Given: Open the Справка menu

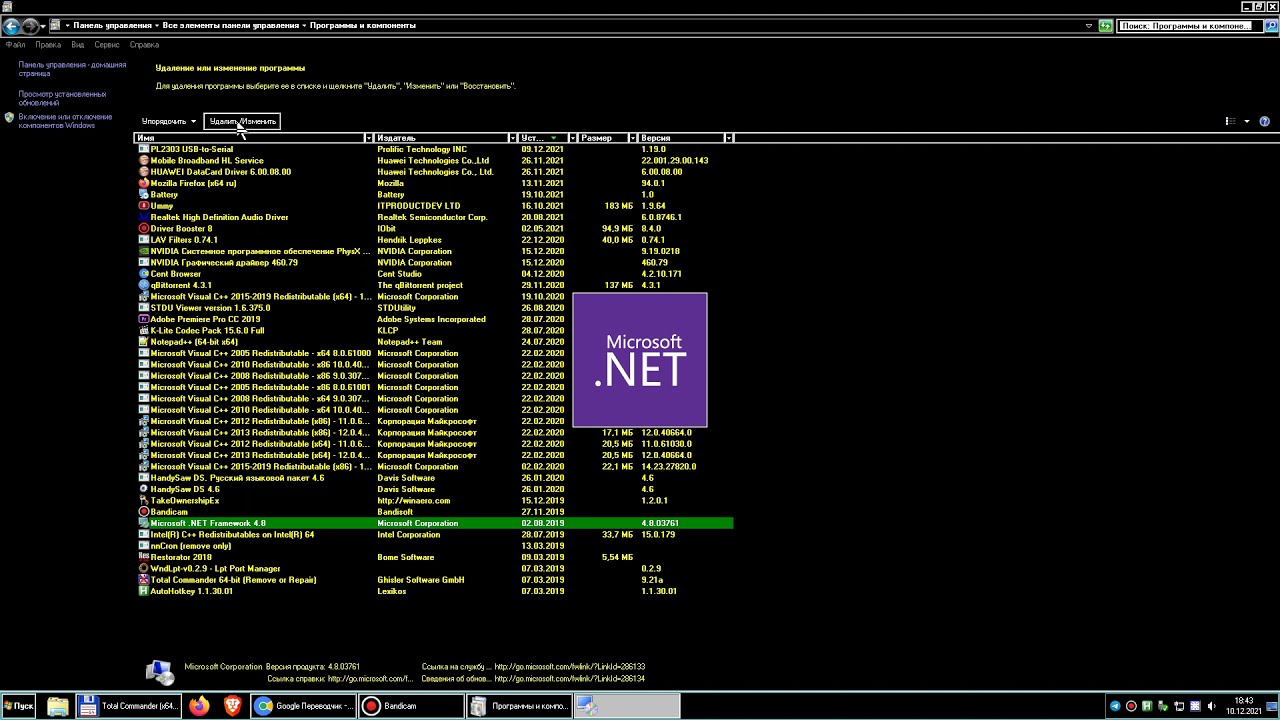Looking at the screenshot, I should 144,45.
